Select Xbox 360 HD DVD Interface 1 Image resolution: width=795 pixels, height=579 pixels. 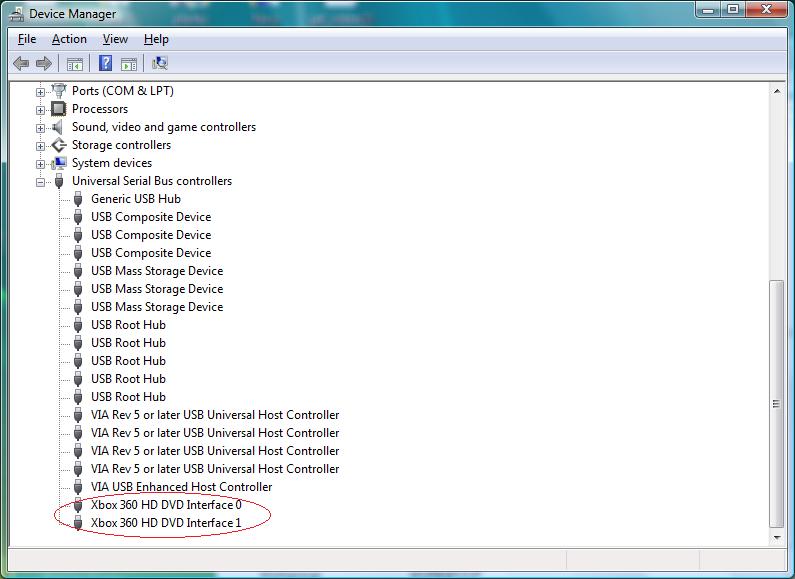click(x=166, y=523)
